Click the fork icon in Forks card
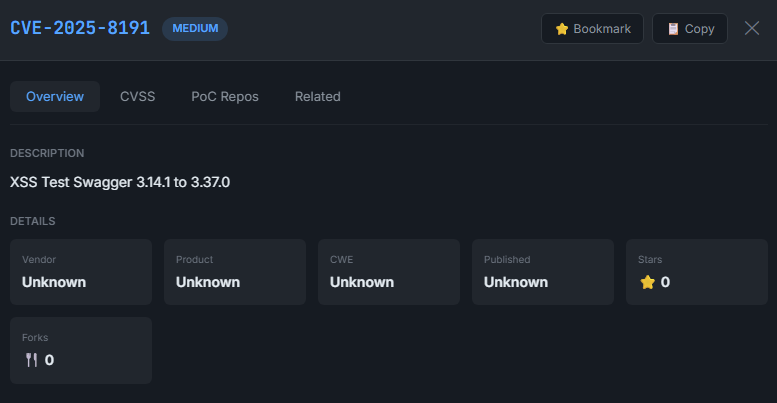 (x=32, y=360)
